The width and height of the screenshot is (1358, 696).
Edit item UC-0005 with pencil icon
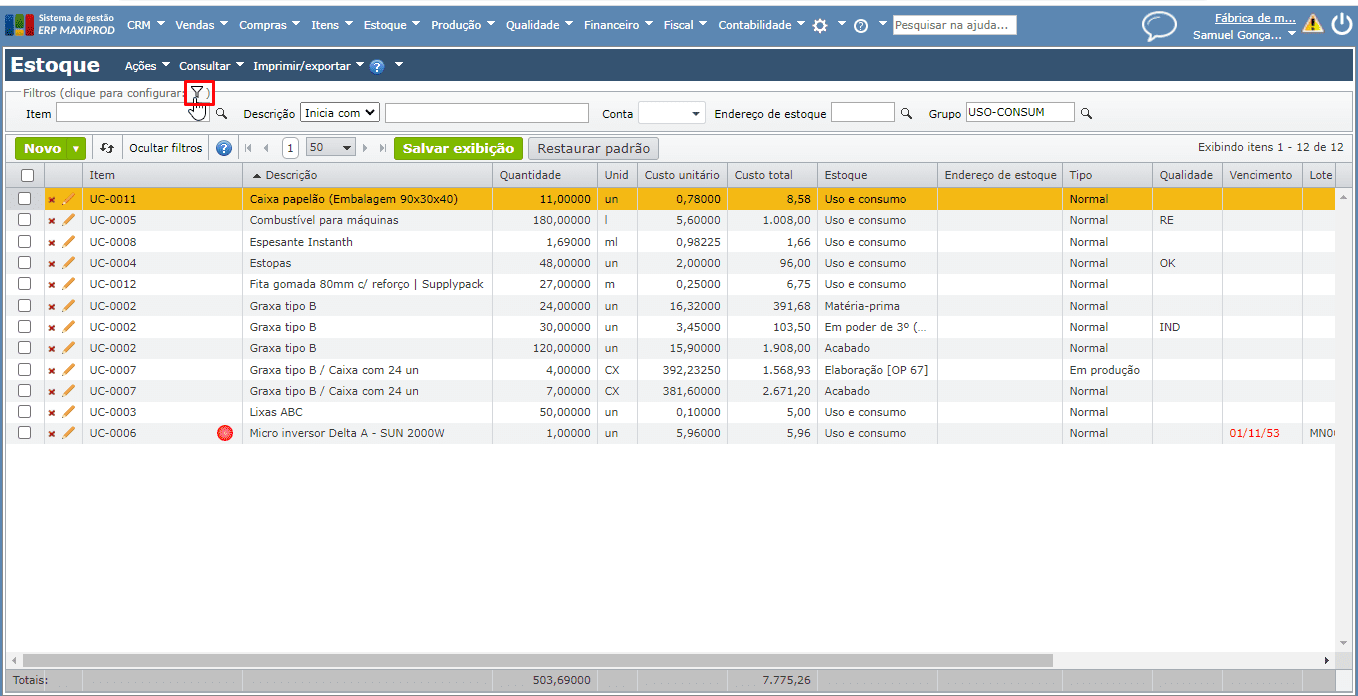pos(69,220)
